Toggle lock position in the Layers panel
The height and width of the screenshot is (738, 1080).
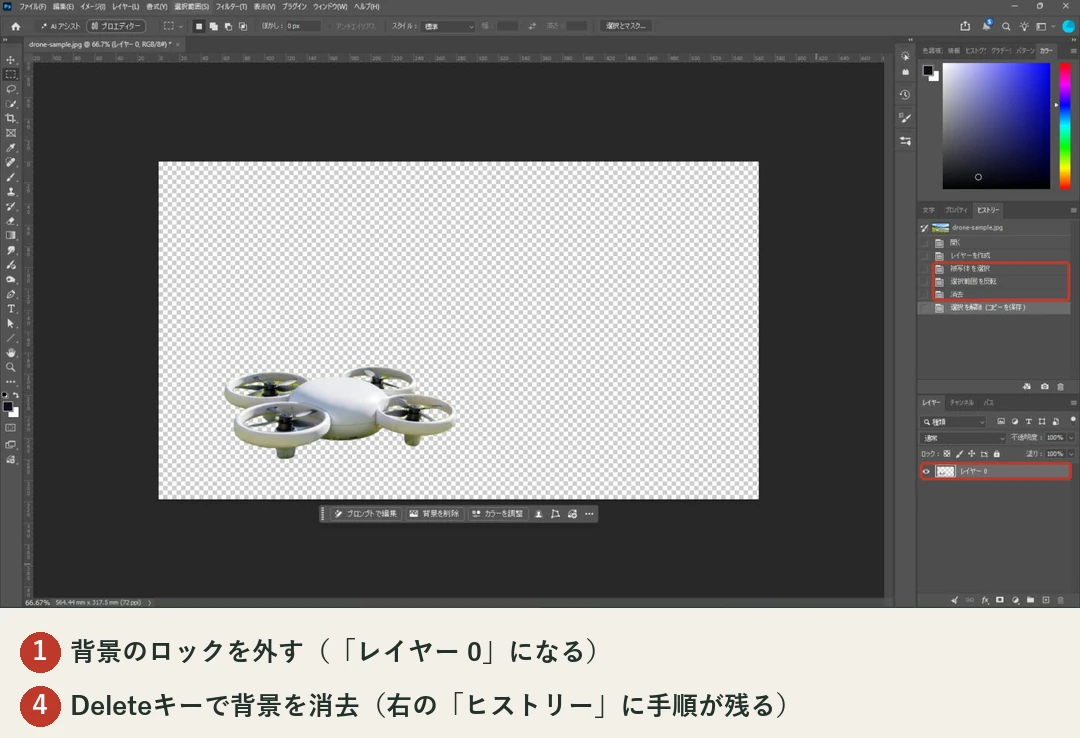(x=972, y=454)
